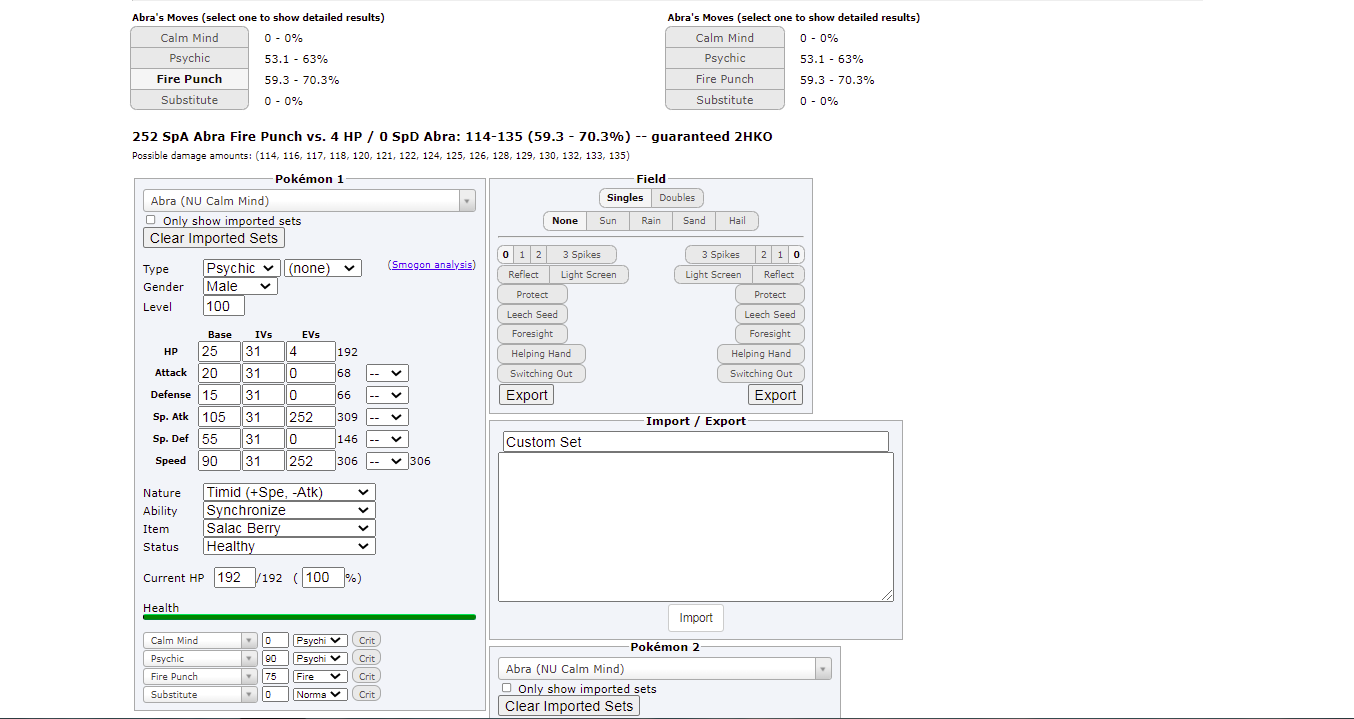Open the Pokémon 2 set selector dropdown
Screen dimensions: 1354x719
coord(665,669)
